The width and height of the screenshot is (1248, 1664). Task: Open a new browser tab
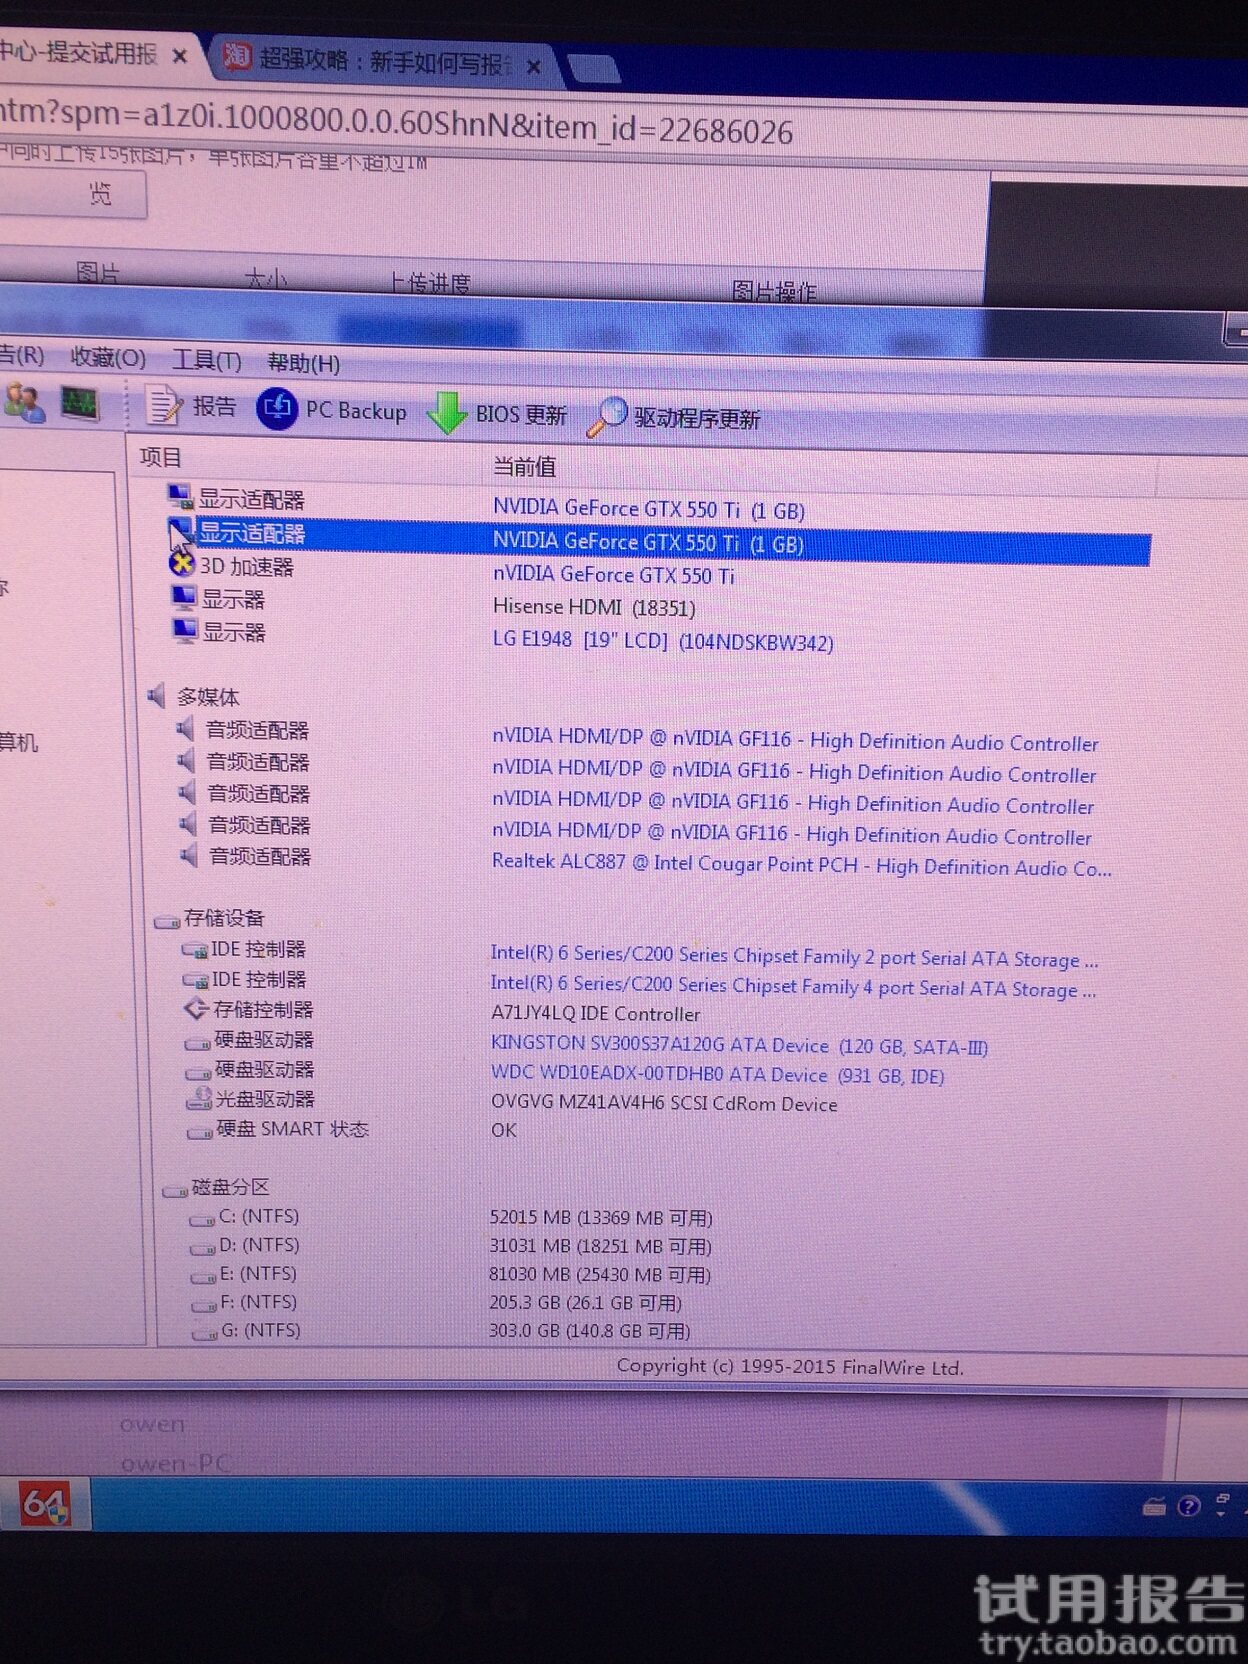click(x=593, y=69)
